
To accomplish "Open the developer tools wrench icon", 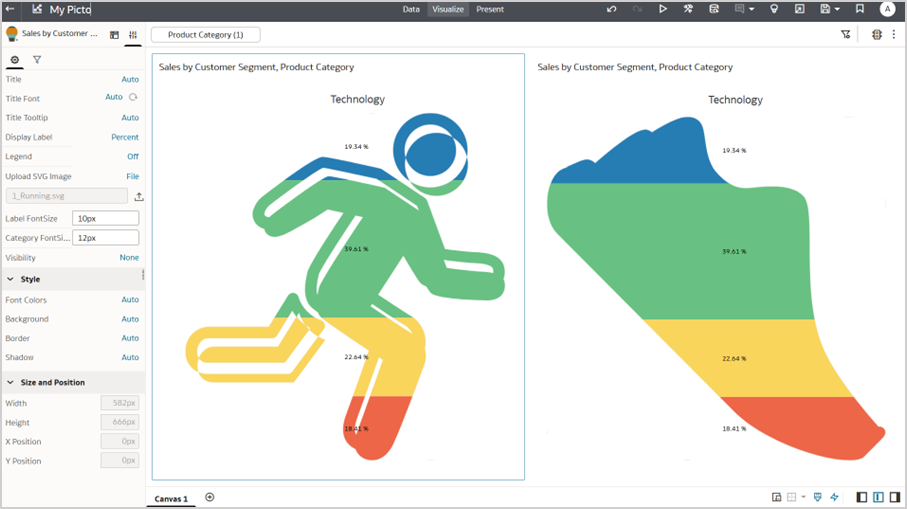I will (688, 9).
